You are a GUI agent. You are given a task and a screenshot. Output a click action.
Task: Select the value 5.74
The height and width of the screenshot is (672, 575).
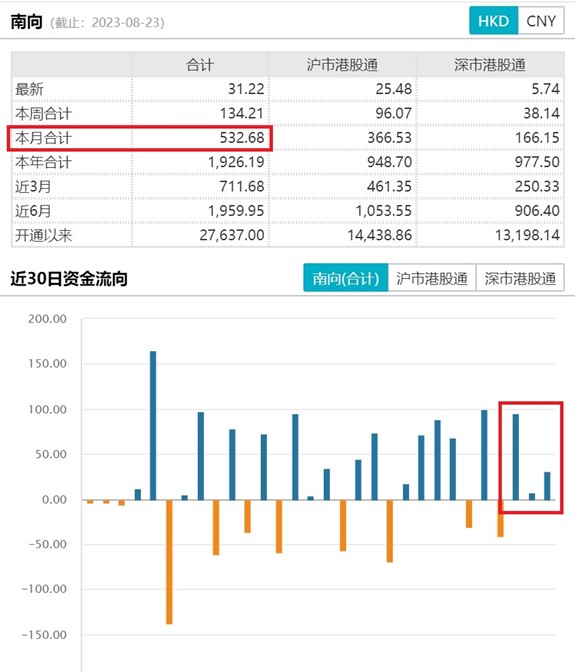[x=545, y=89]
